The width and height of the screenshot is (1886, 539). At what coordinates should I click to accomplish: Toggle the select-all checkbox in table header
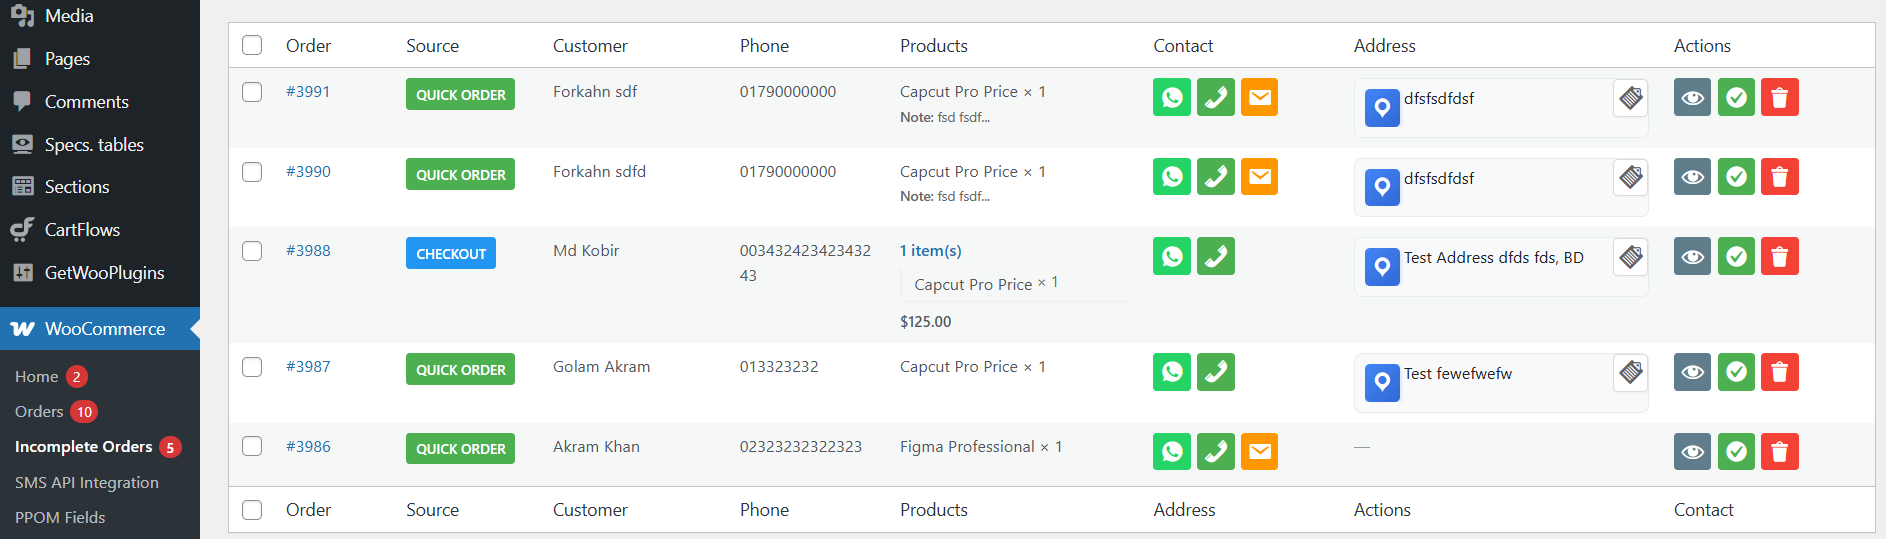[x=252, y=46]
